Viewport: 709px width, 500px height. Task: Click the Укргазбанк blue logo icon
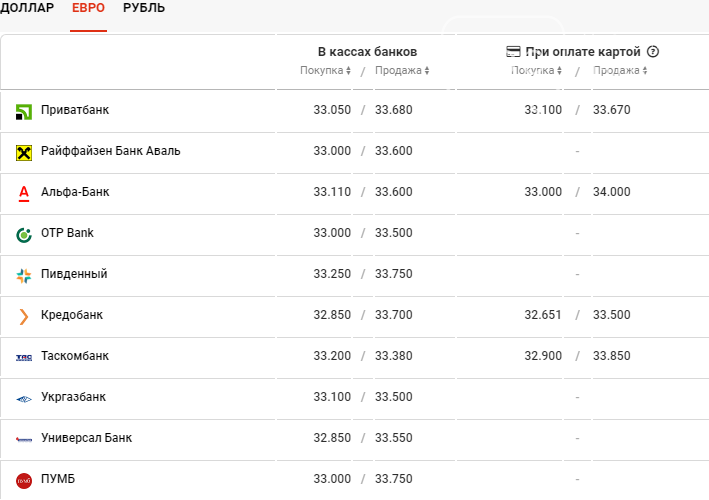point(24,399)
